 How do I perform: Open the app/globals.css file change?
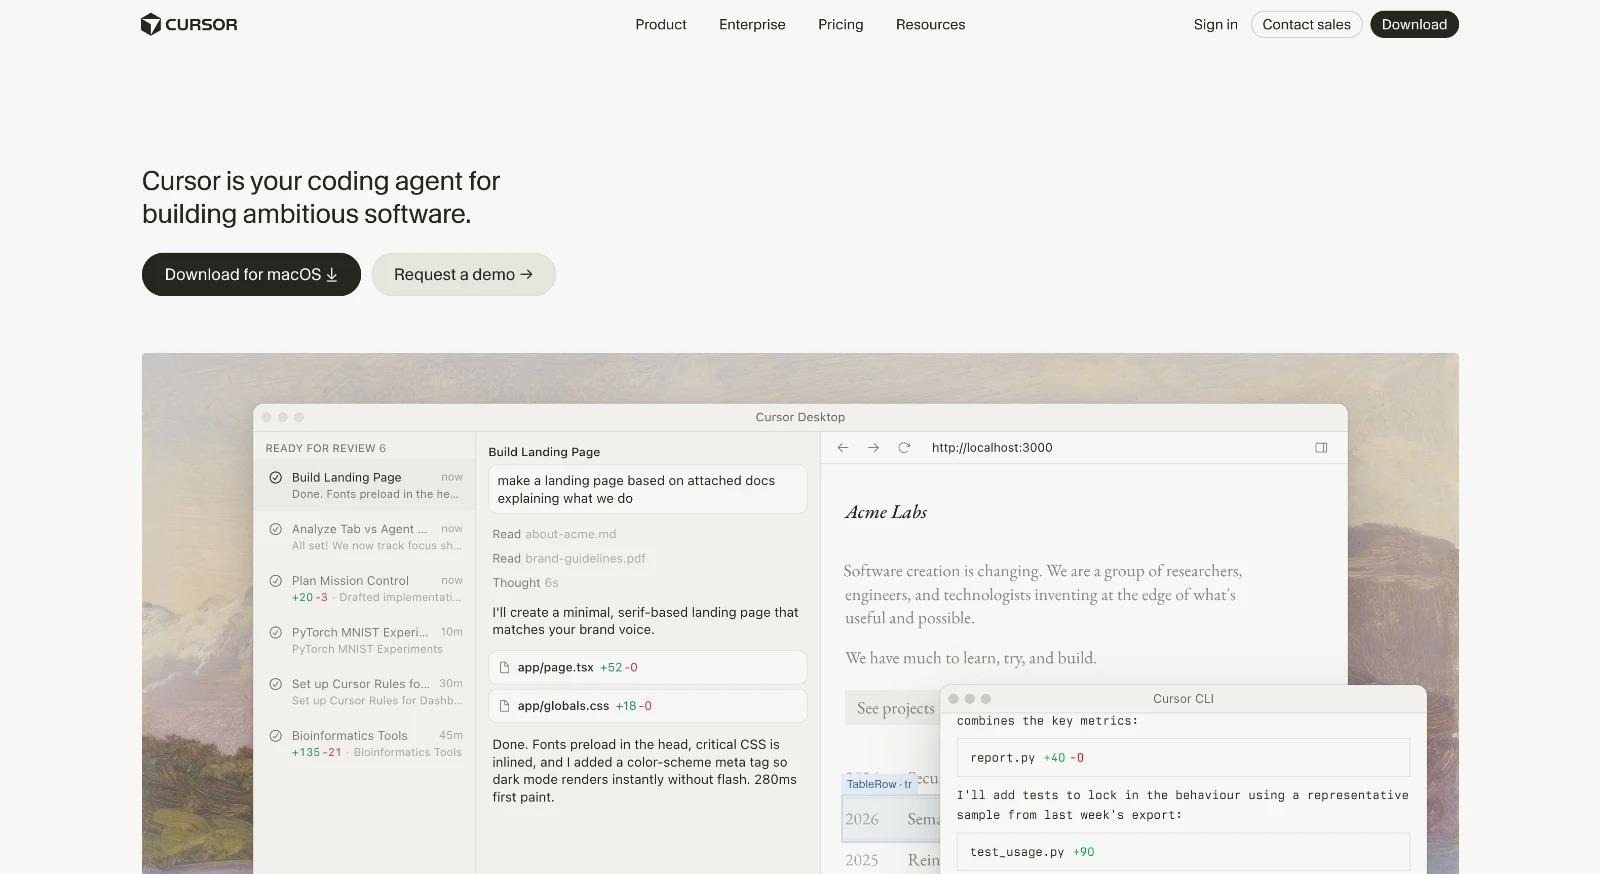point(648,706)
